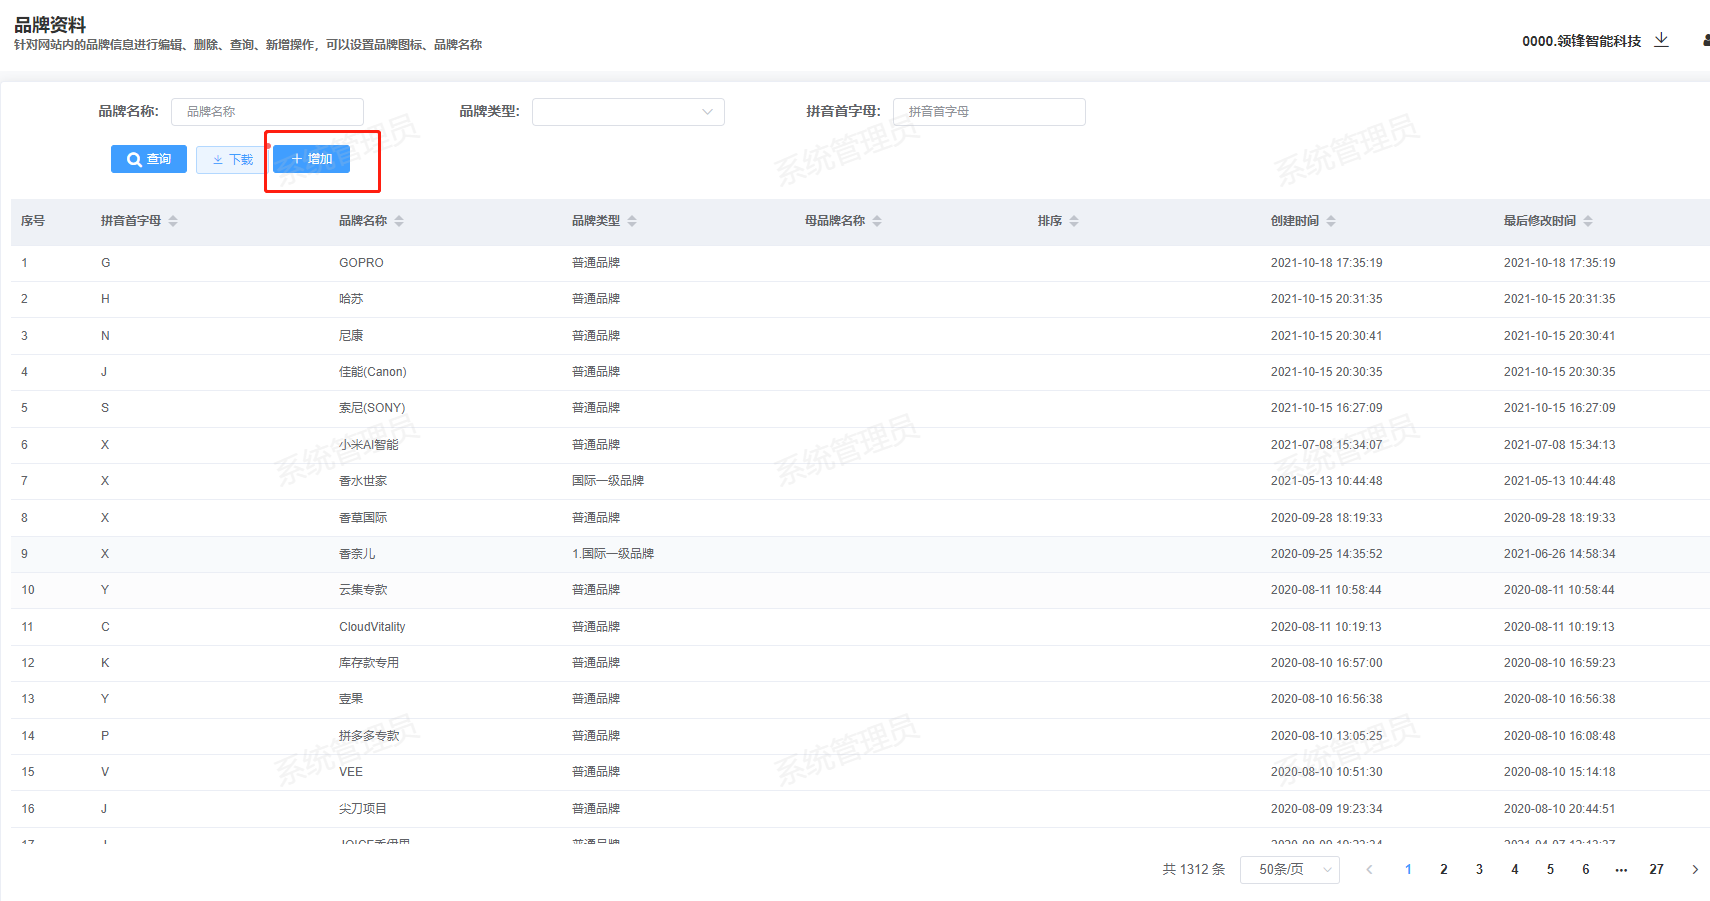Select the 香水世家 brand name cell

363,481
